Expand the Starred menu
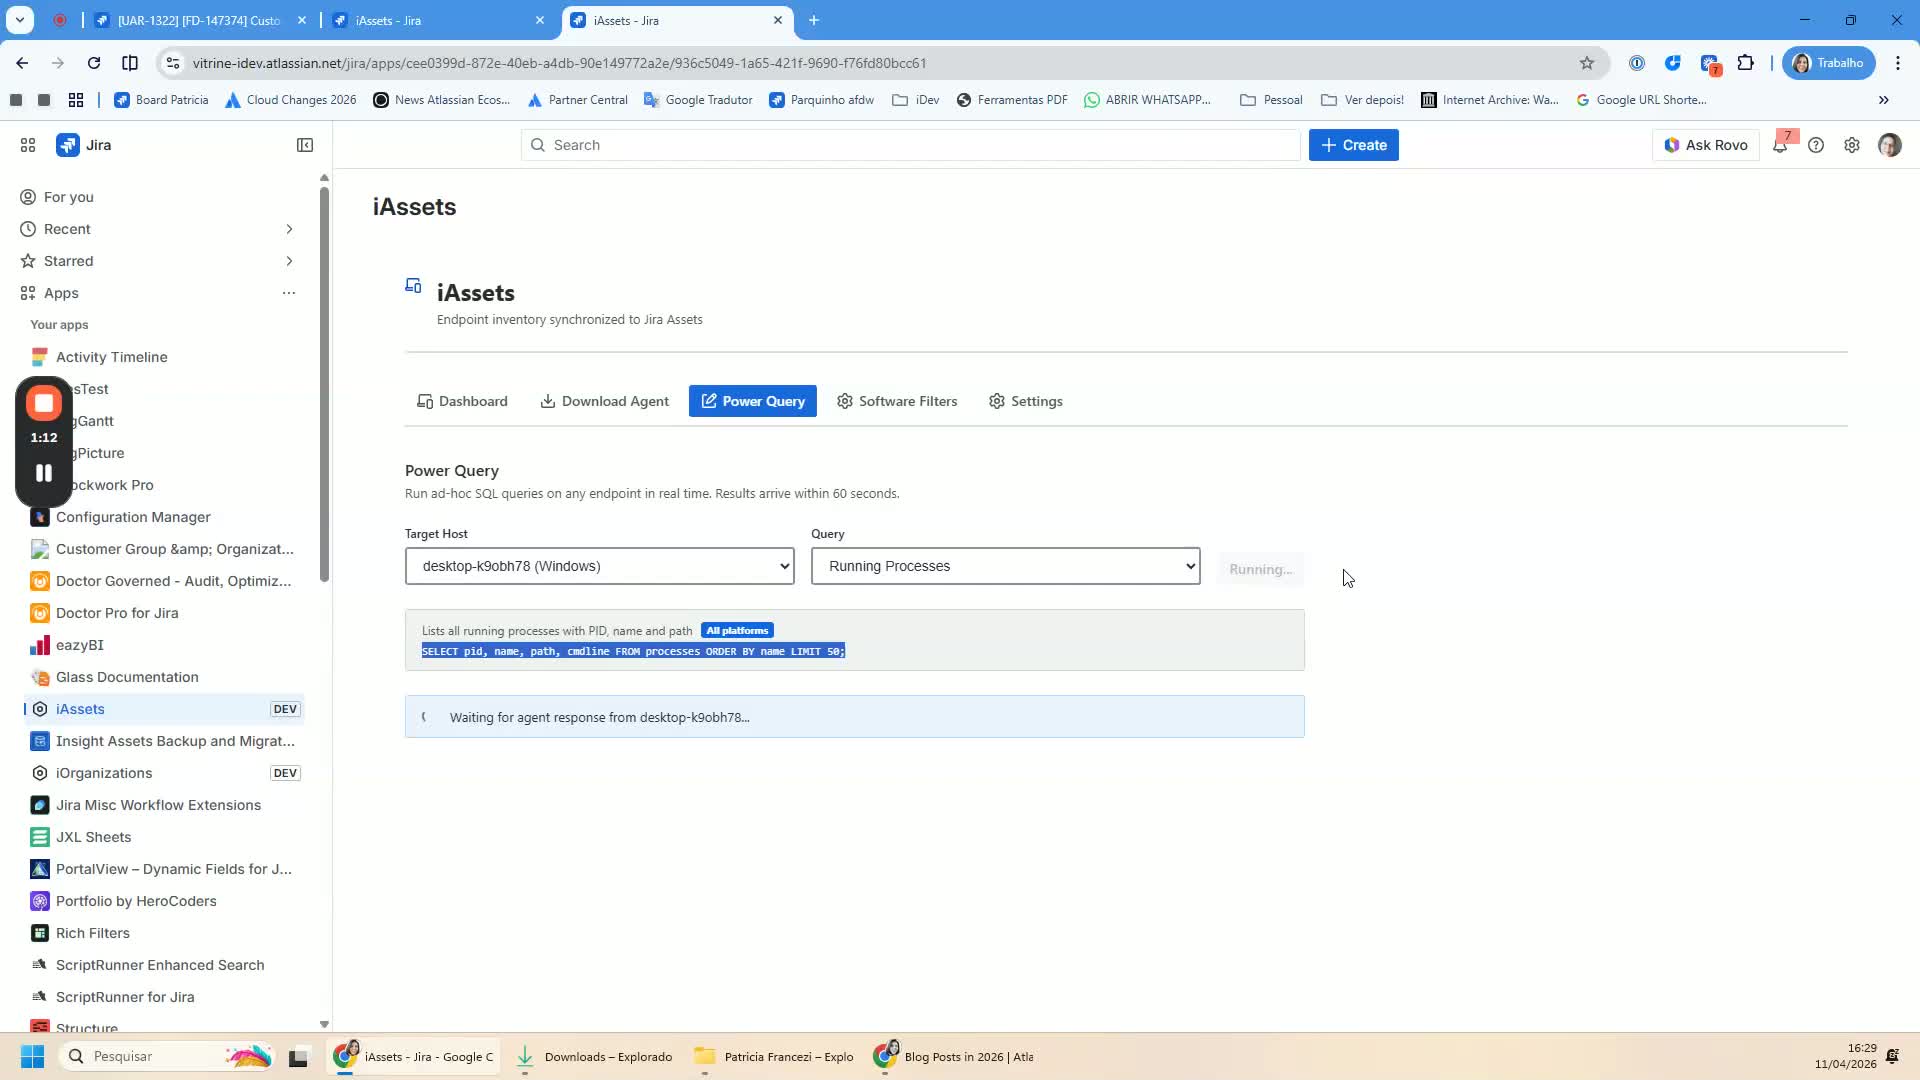The width and height of the screenshot is (1920, 1080). (x=289, y=261)
